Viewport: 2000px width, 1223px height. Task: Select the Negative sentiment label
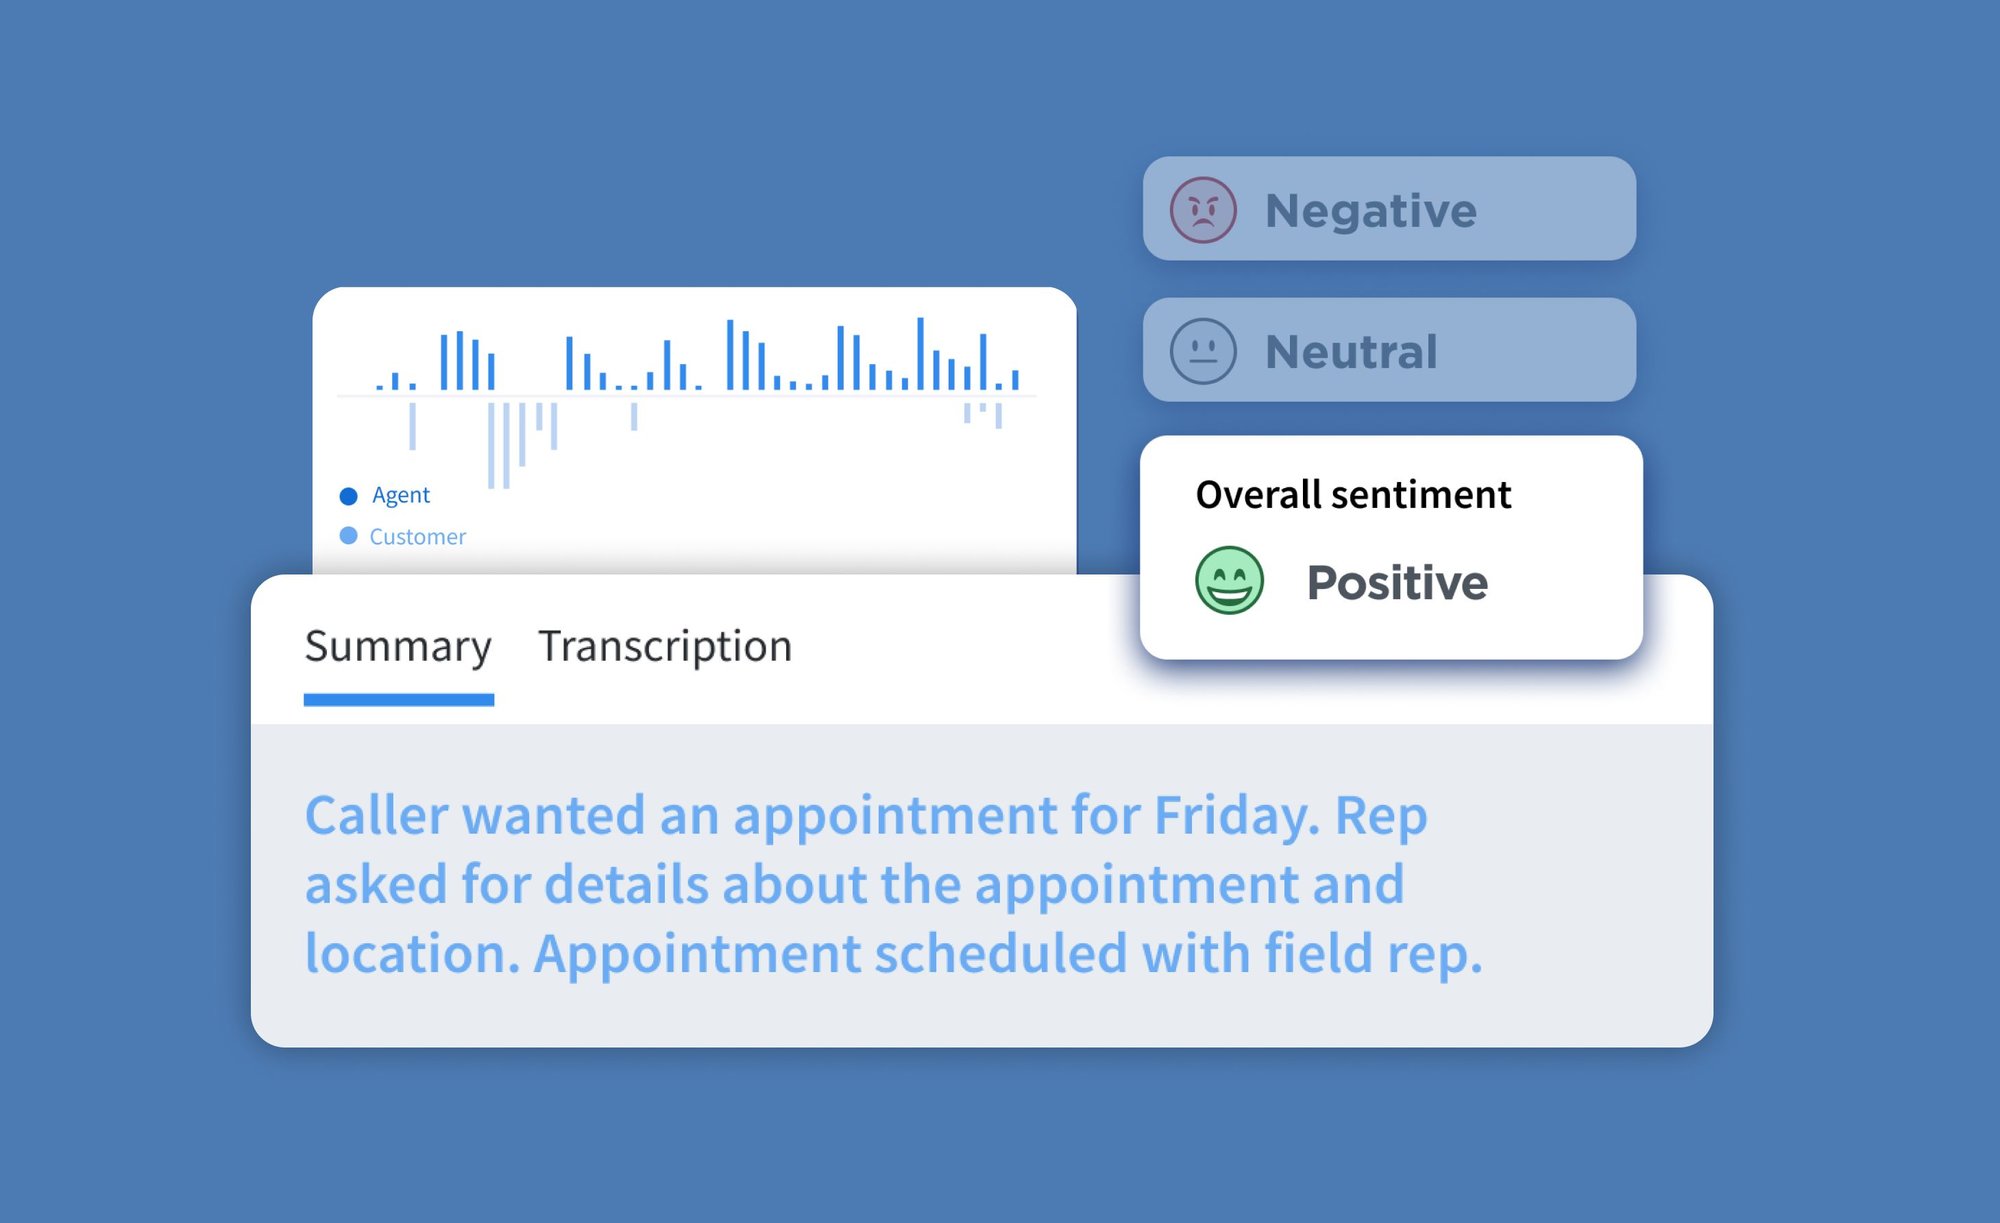point(1370,211)
